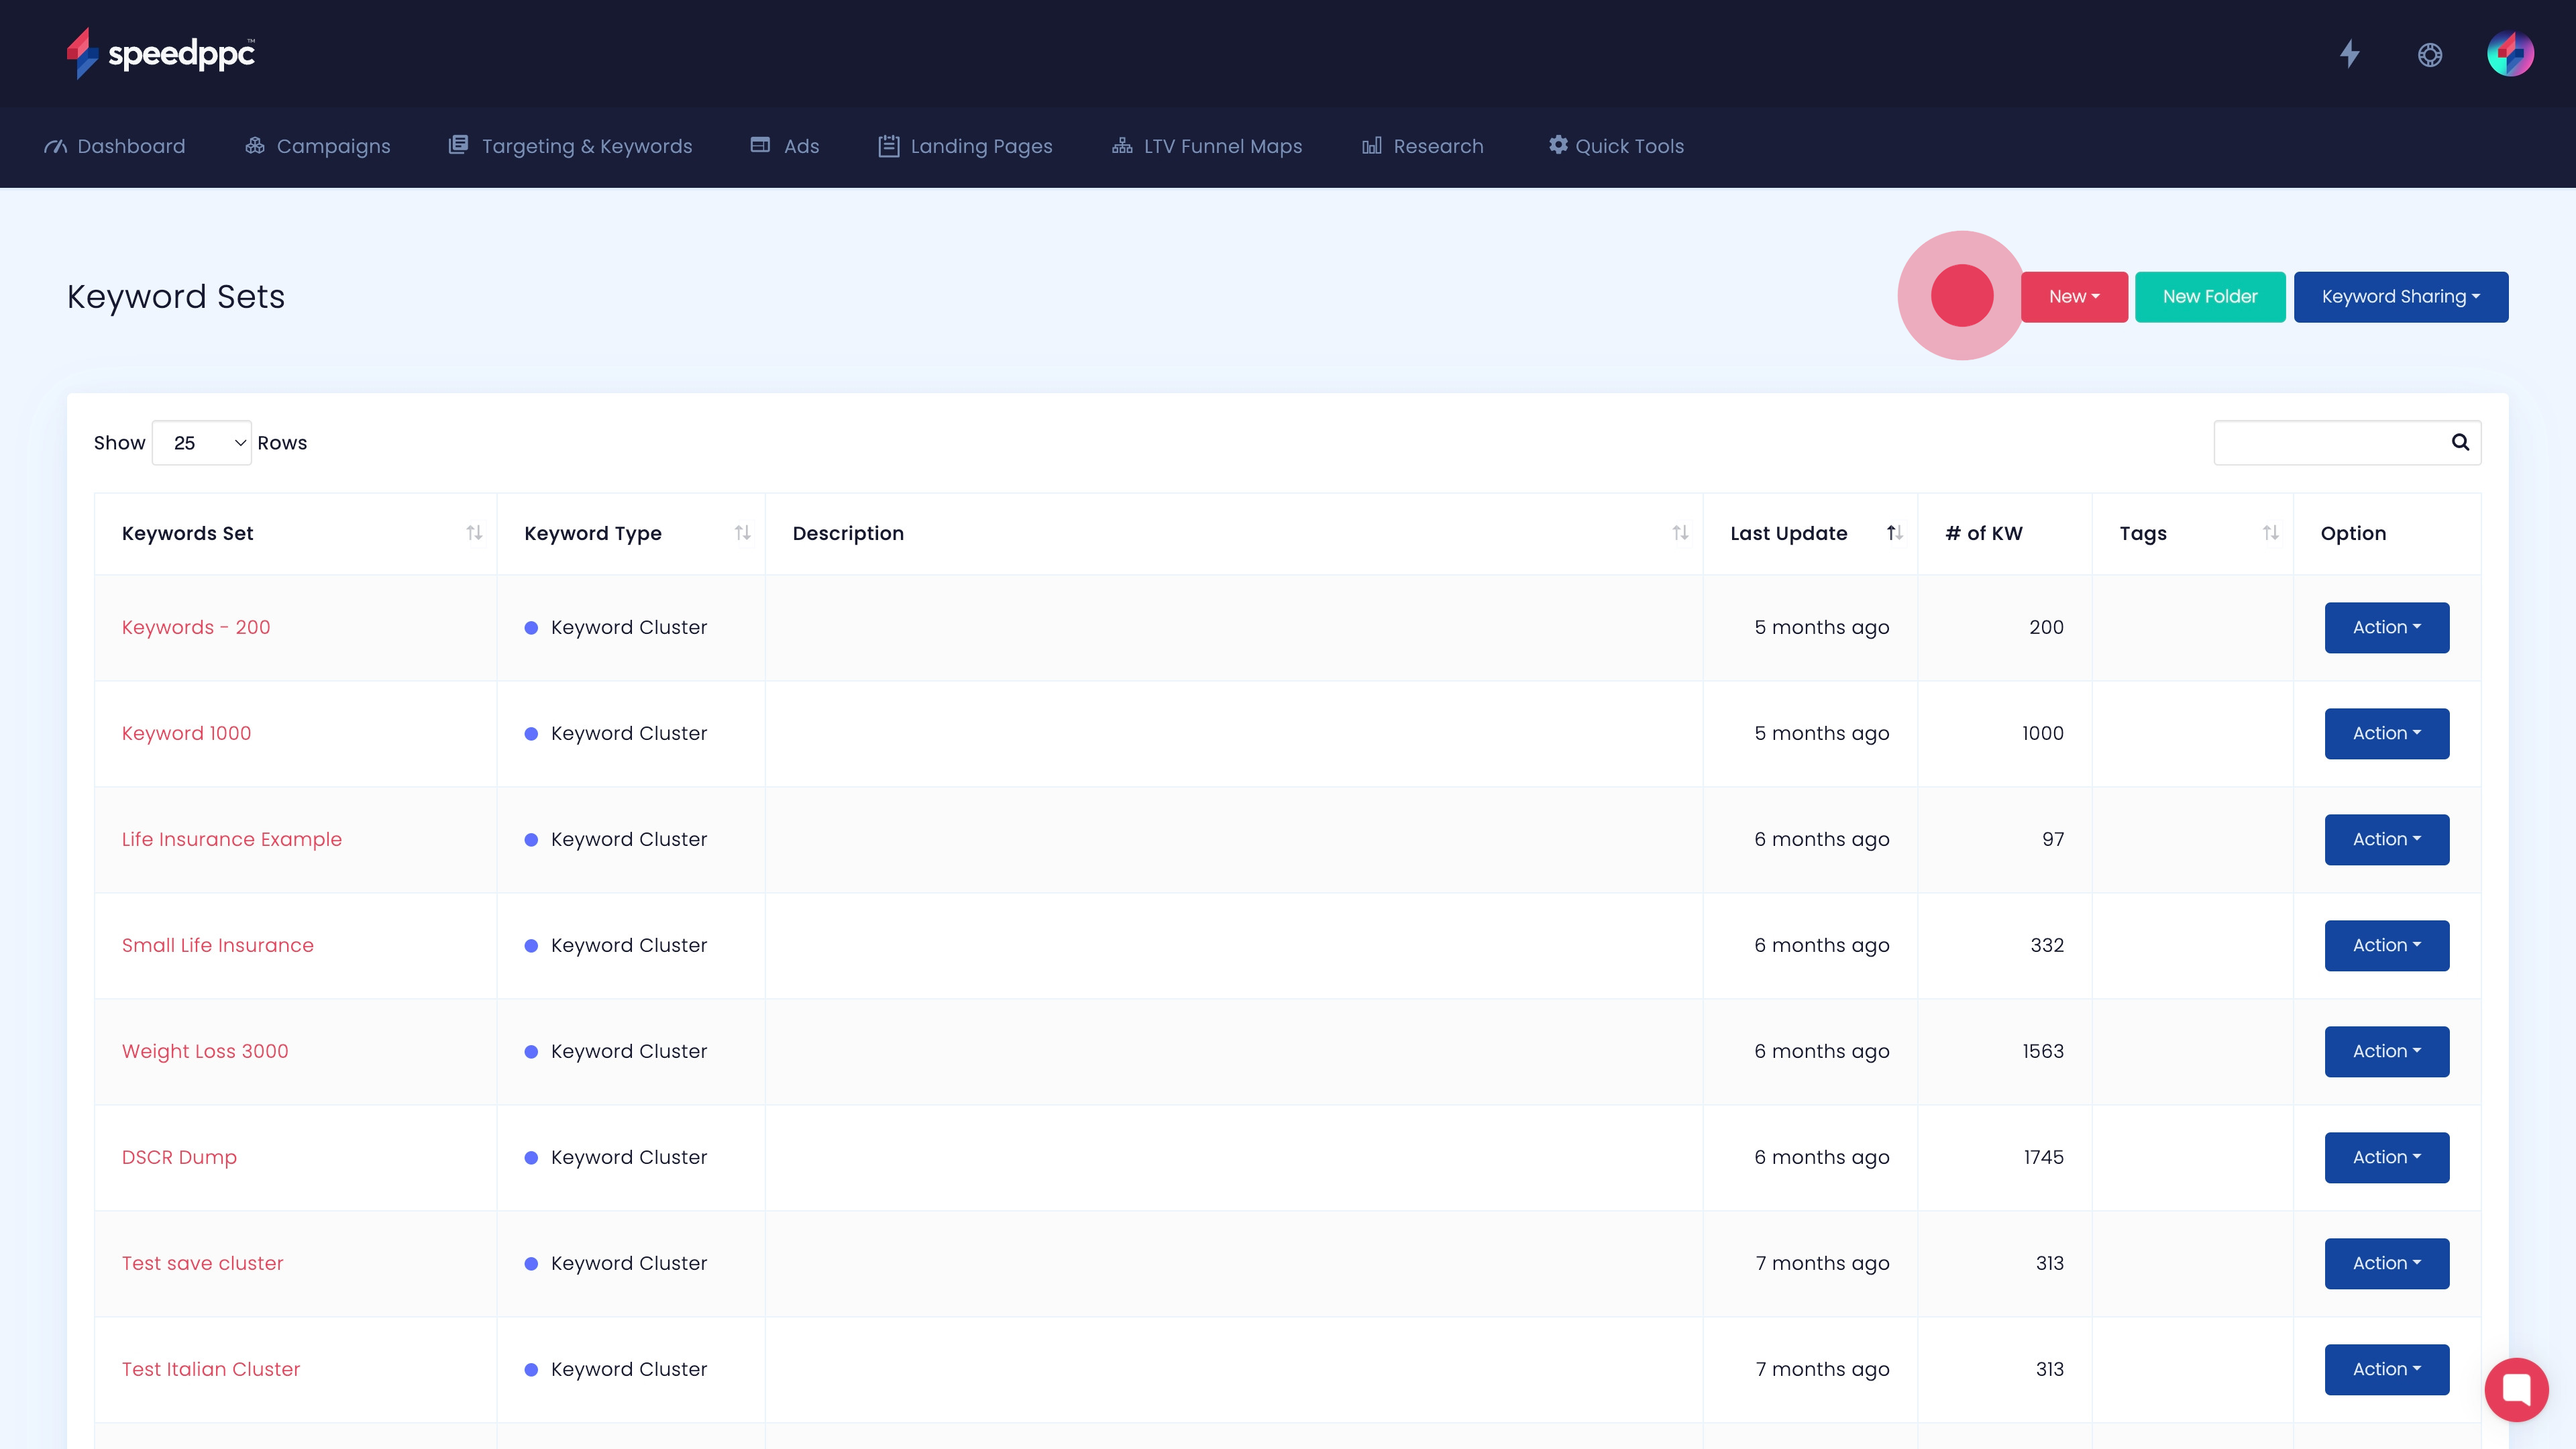Sort table by Last Update arrows

coord(1894,533)
